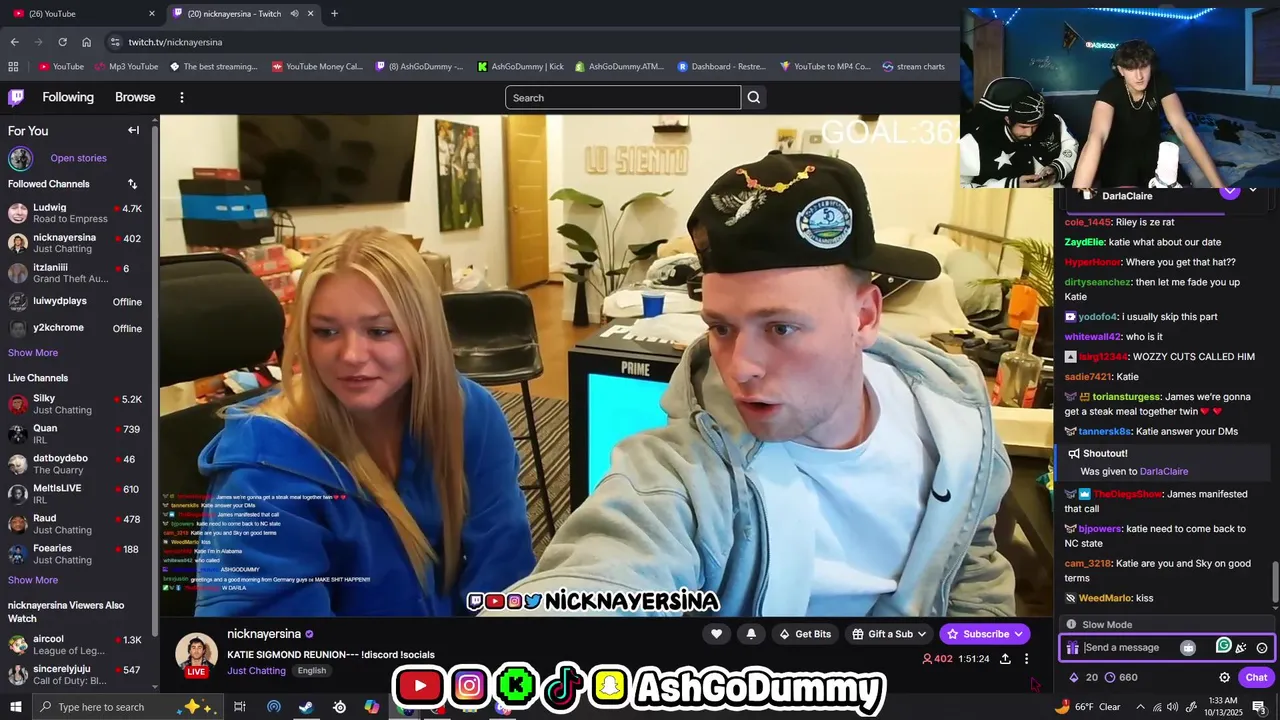Image resolution: width=1280 pixels, height=720 pixels.
Task: Click the sparkle icon in chat input
Action: click(x=1241, y=648)
